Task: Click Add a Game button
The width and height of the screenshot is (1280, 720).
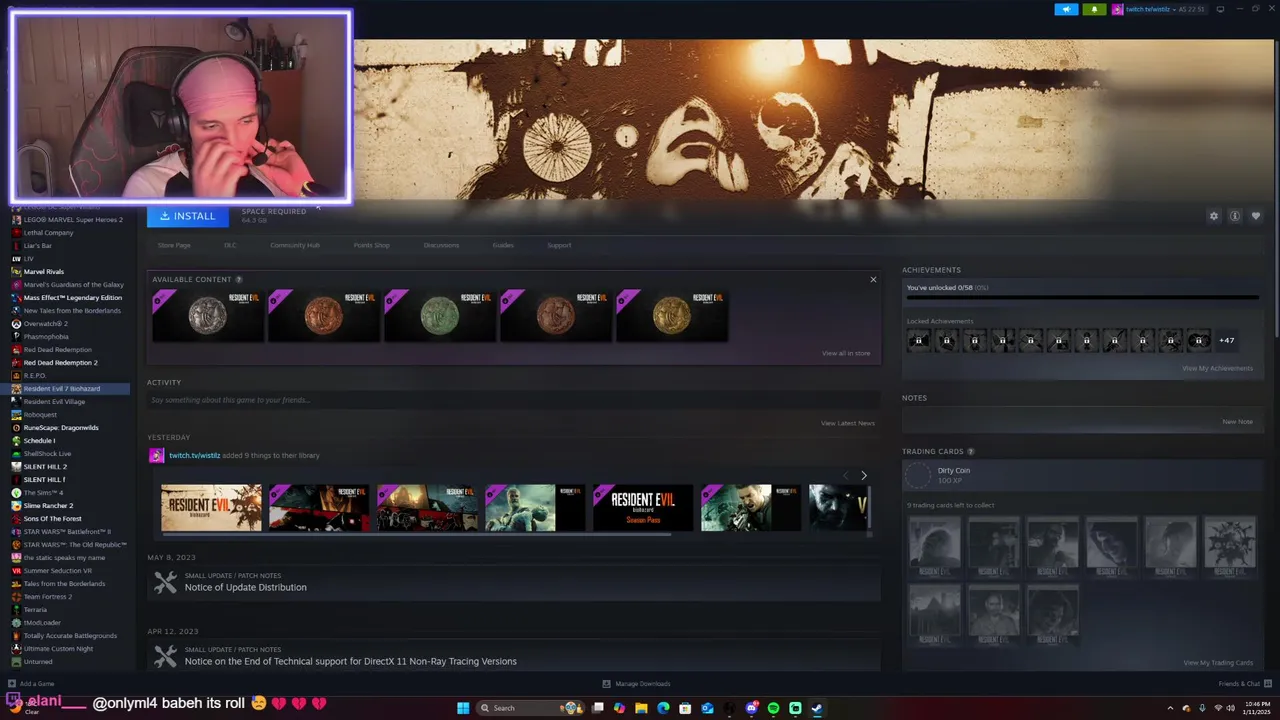Action: [31, 684]
